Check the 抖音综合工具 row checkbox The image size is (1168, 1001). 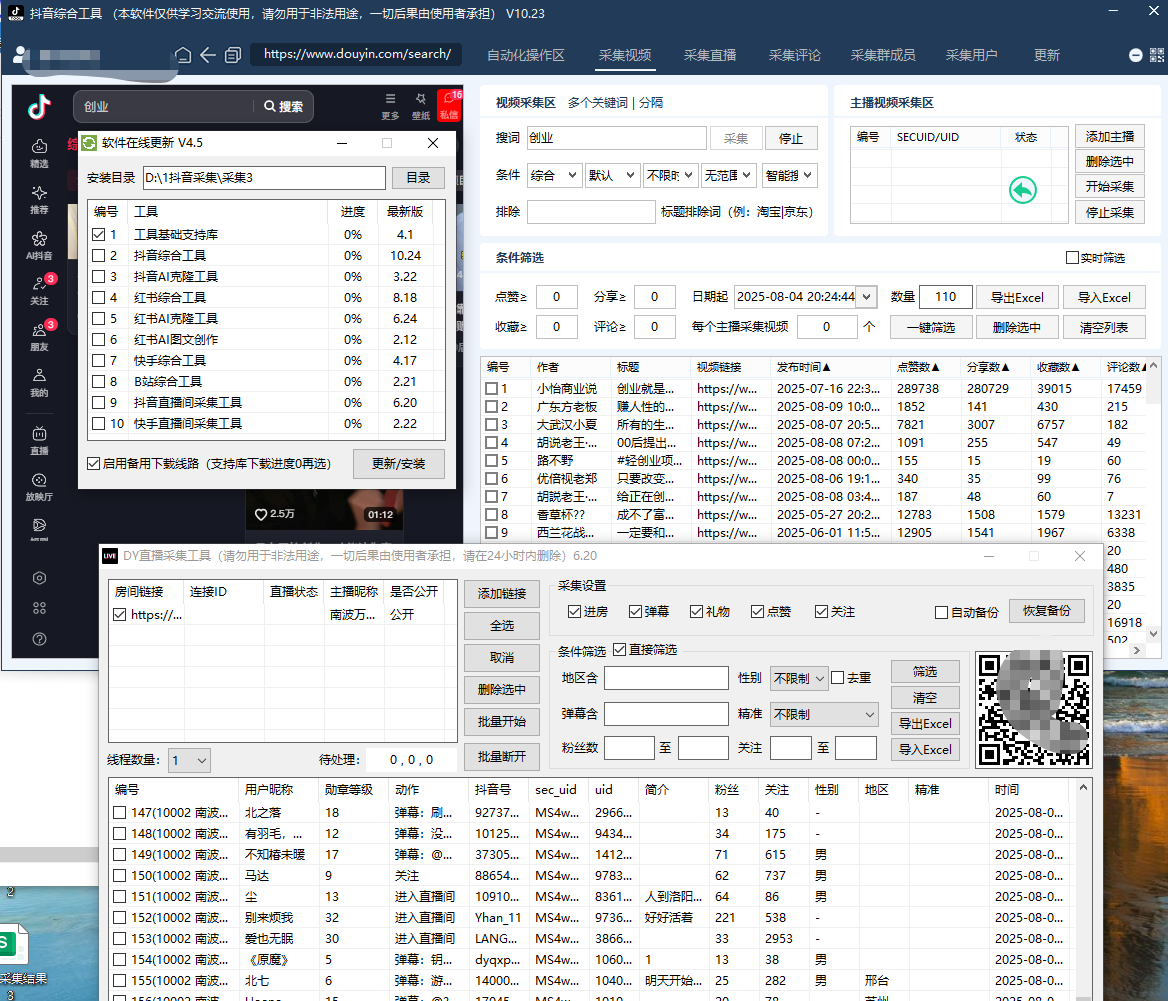coord(98,256)
